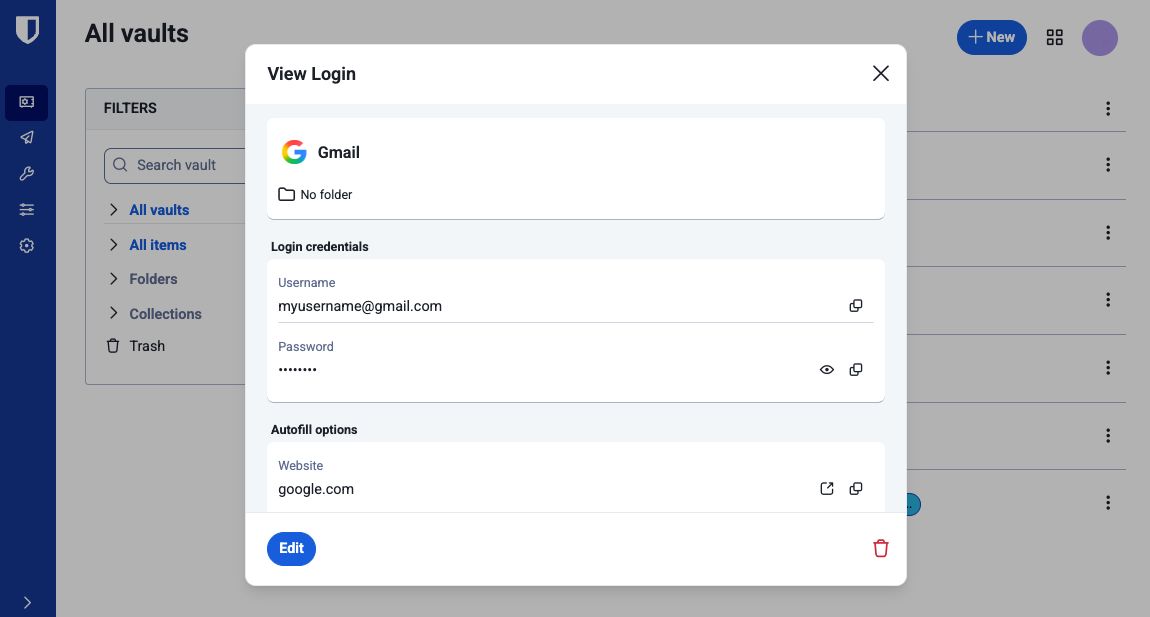Viewport: 1150px width, 617px height.
Task: Open the Reports sliders icon in sidebar
Action: tap(27, 209)
